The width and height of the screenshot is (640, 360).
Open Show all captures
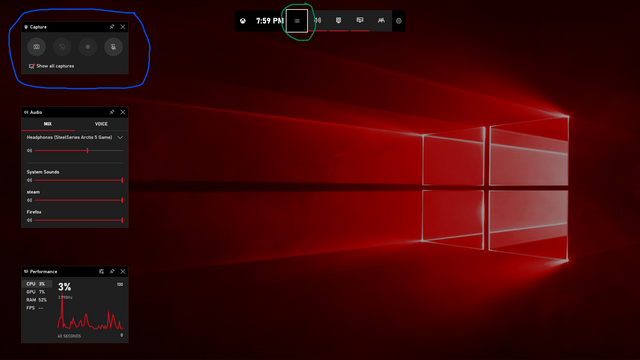tap(51, 66)
